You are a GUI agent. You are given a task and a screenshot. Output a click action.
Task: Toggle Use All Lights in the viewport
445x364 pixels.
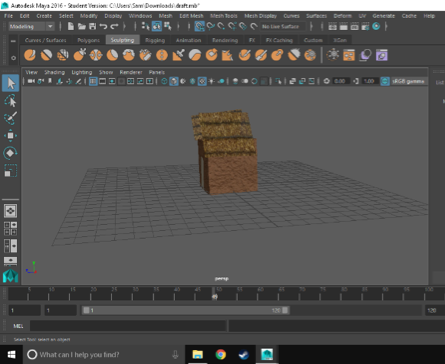[x=212, y=81]
